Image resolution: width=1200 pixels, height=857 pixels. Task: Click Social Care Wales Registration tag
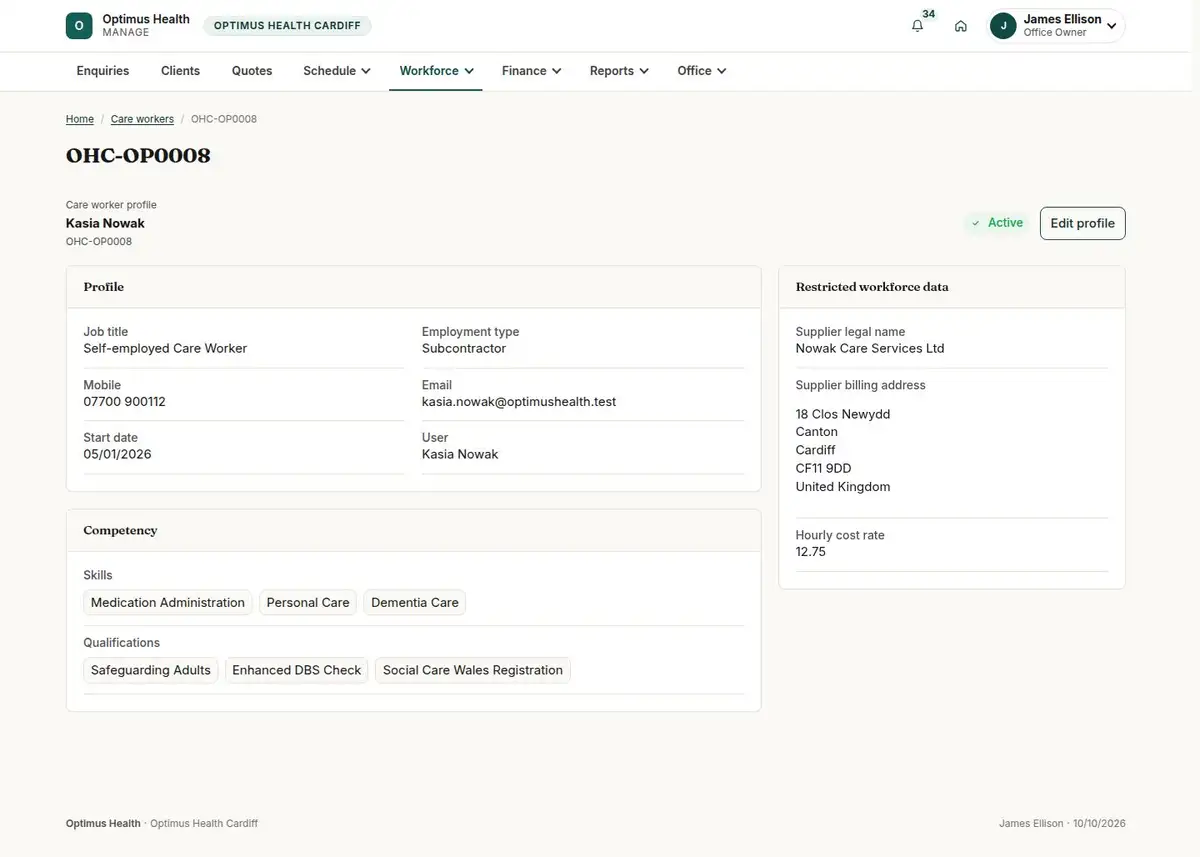(x=473, y=670)
